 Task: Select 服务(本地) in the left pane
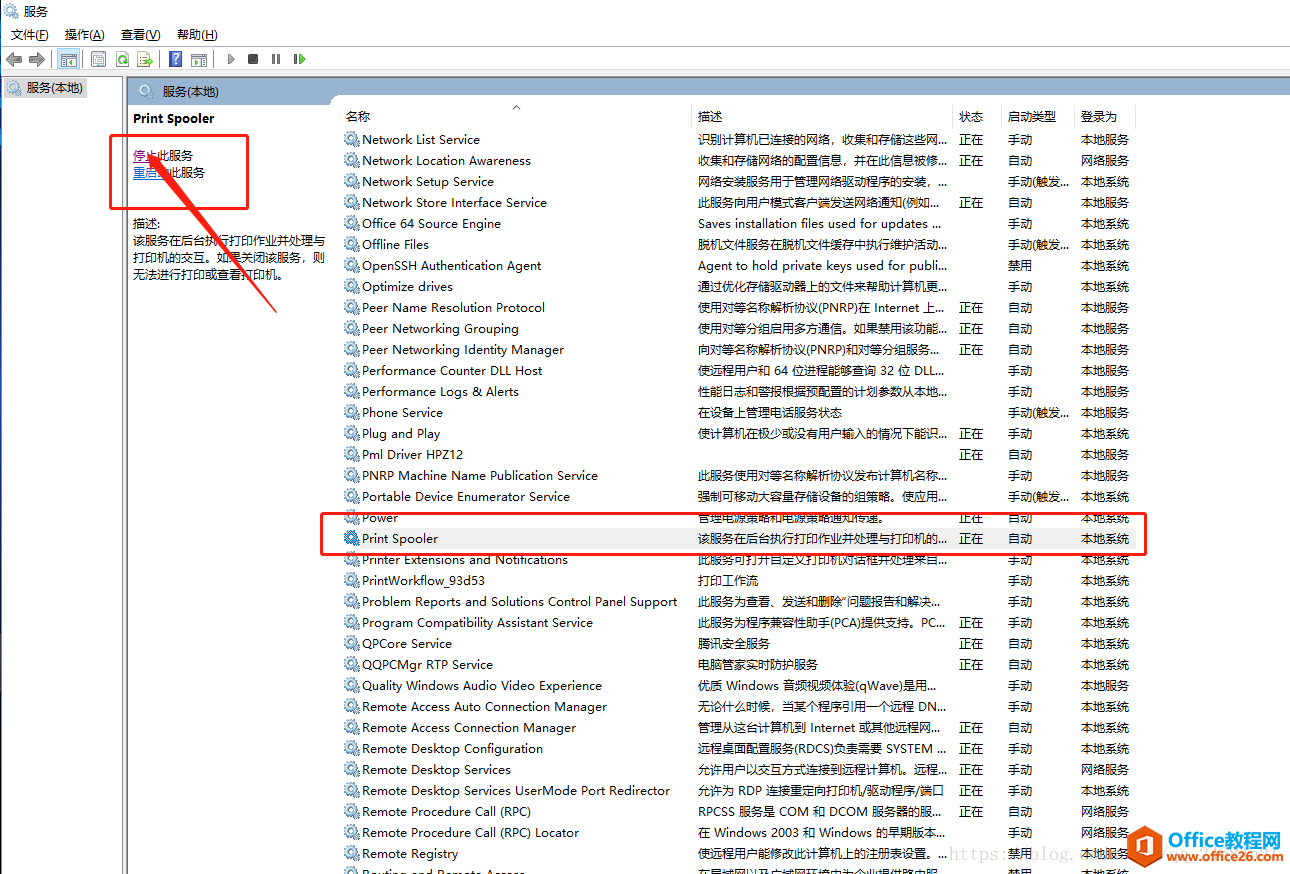(46, 87)
